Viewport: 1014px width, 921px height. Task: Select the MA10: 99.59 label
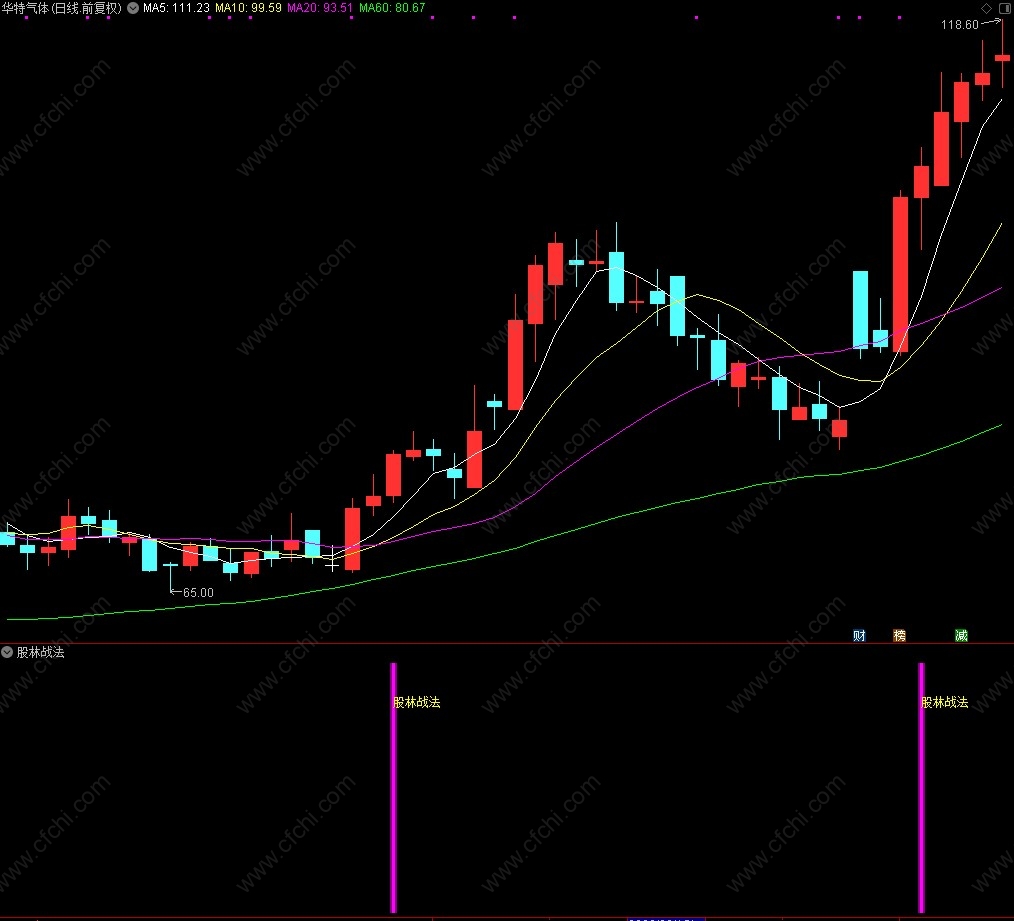point(248,8)
